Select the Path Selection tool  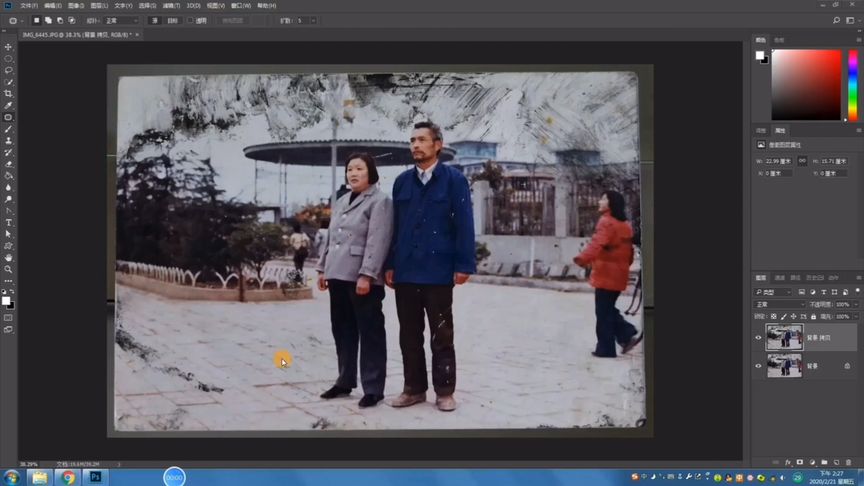8,234
